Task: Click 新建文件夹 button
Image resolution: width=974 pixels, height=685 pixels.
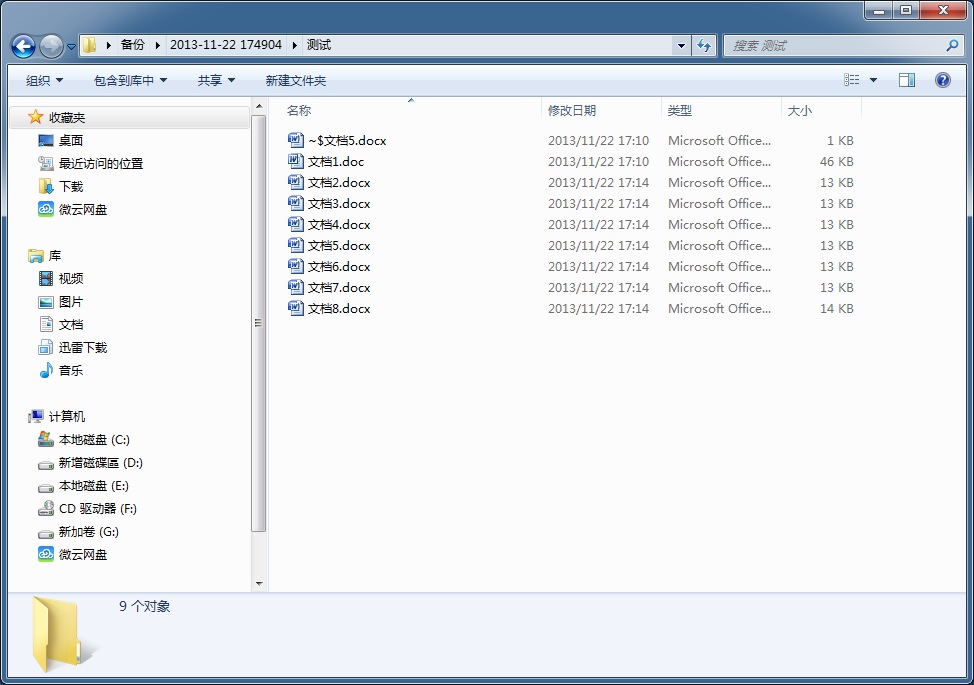Action: point(296,80)
